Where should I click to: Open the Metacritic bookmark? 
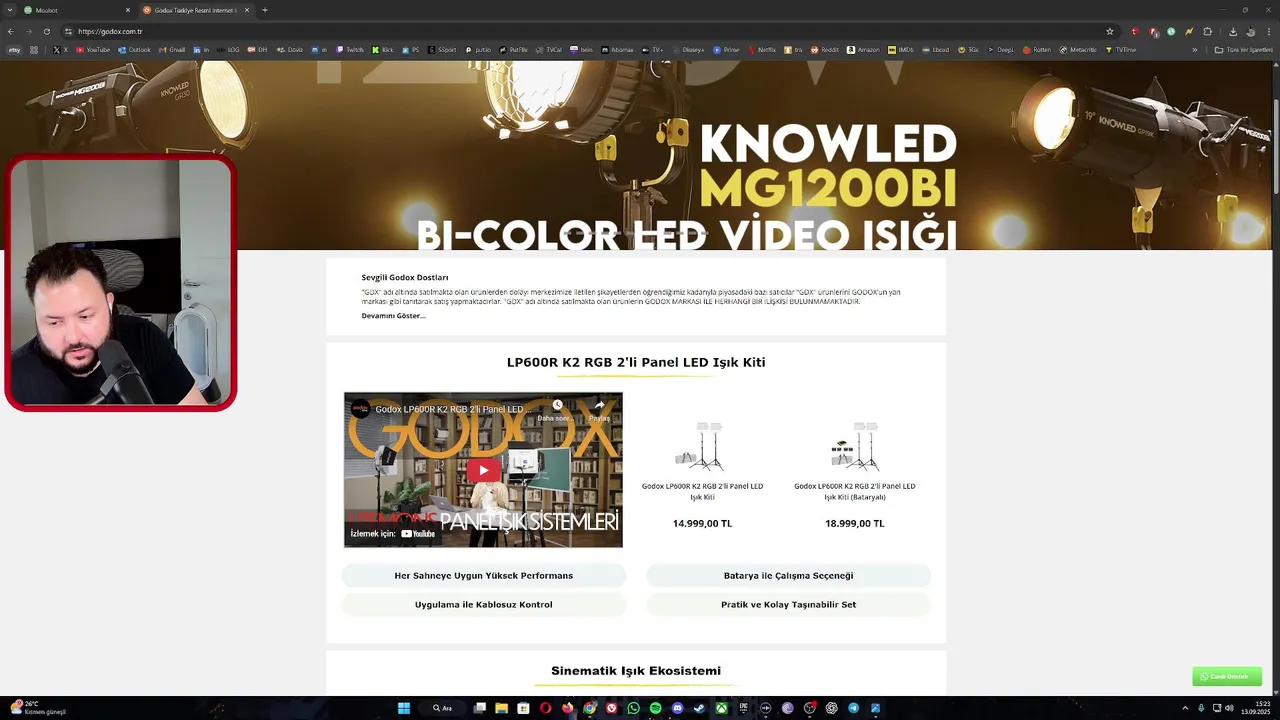click(1078, 49)
